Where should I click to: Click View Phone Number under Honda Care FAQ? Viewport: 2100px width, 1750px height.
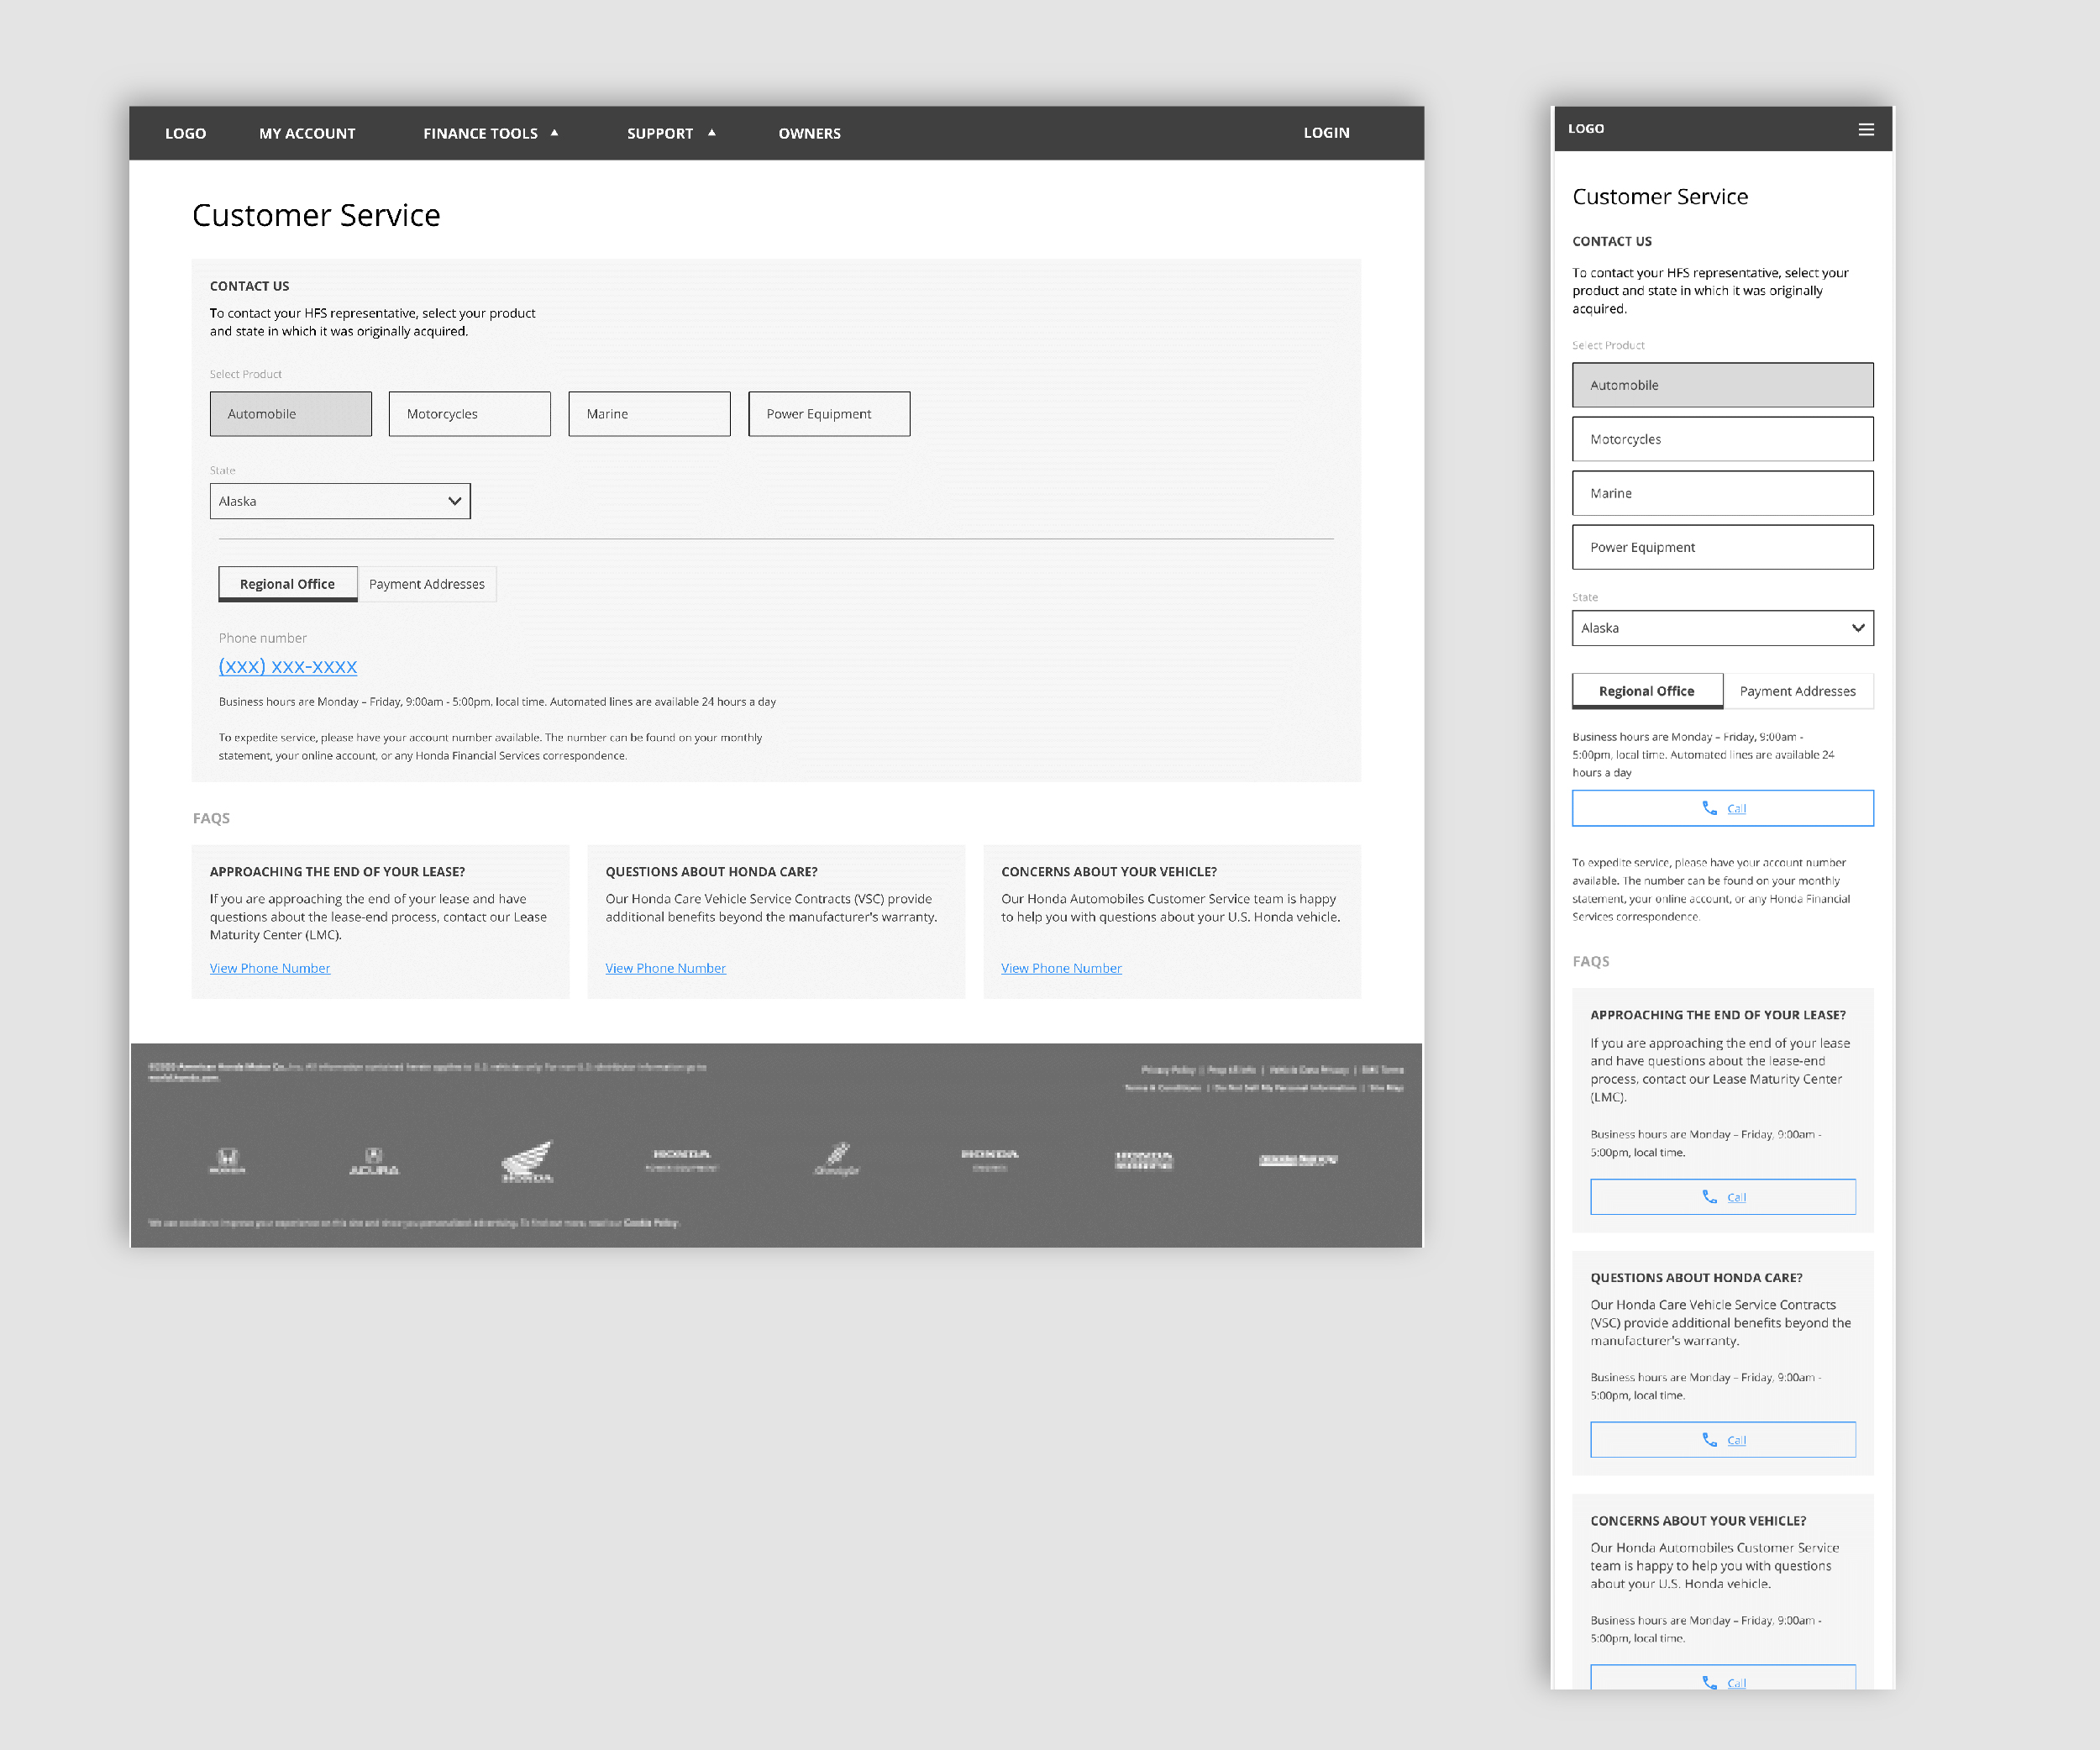coord(666,968)
